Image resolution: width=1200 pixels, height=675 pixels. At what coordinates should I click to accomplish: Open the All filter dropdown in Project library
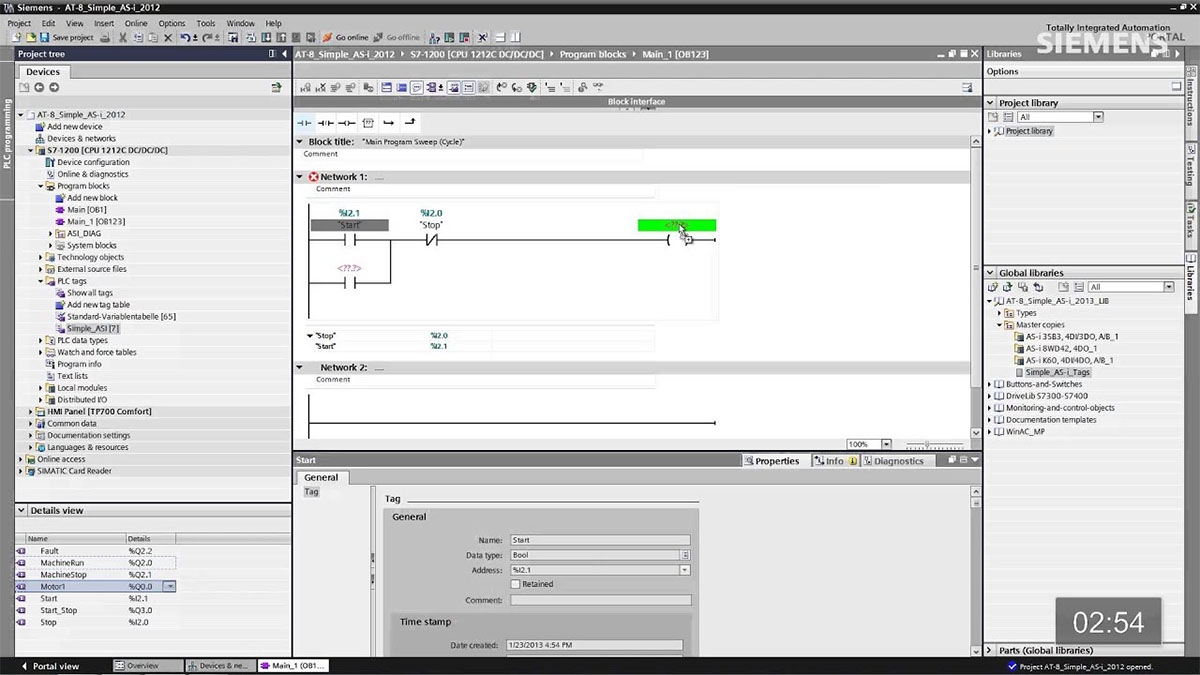pyautogui.click(x=1098, y=117)
